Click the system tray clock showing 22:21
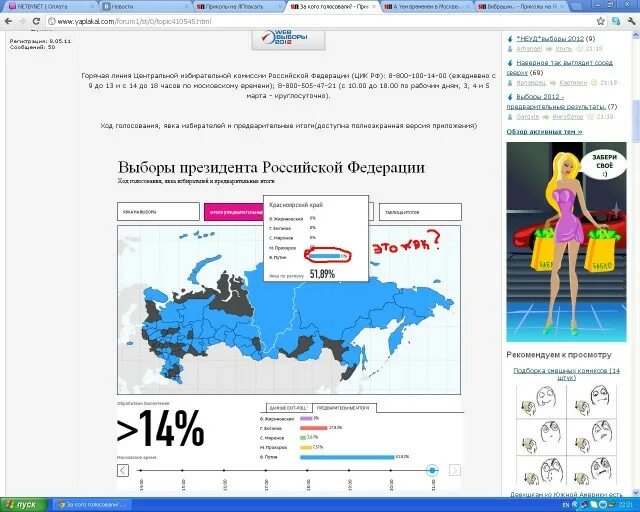The height and width of the screenshot is (512, 640). (627, 505)
